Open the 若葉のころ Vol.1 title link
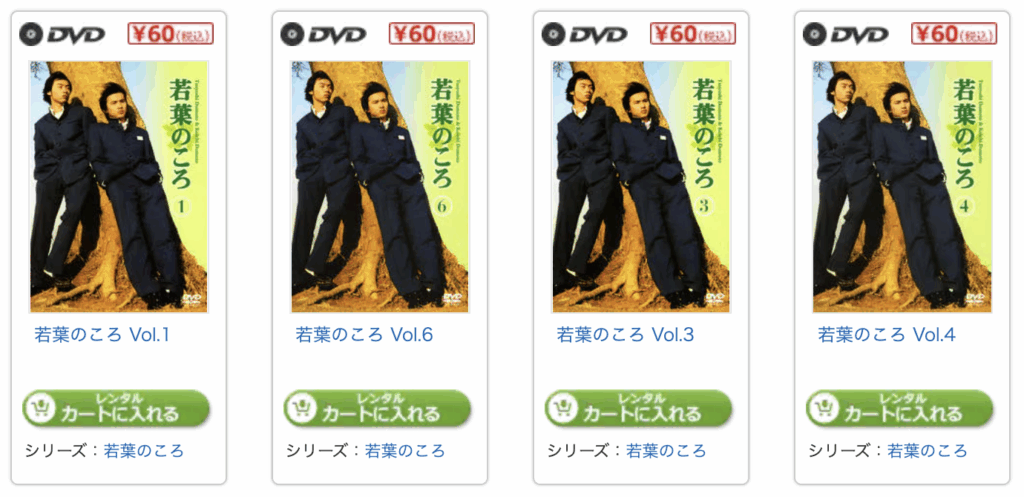Image resolution: width=1024 pixels, height=497 pixels. (102, 335)
